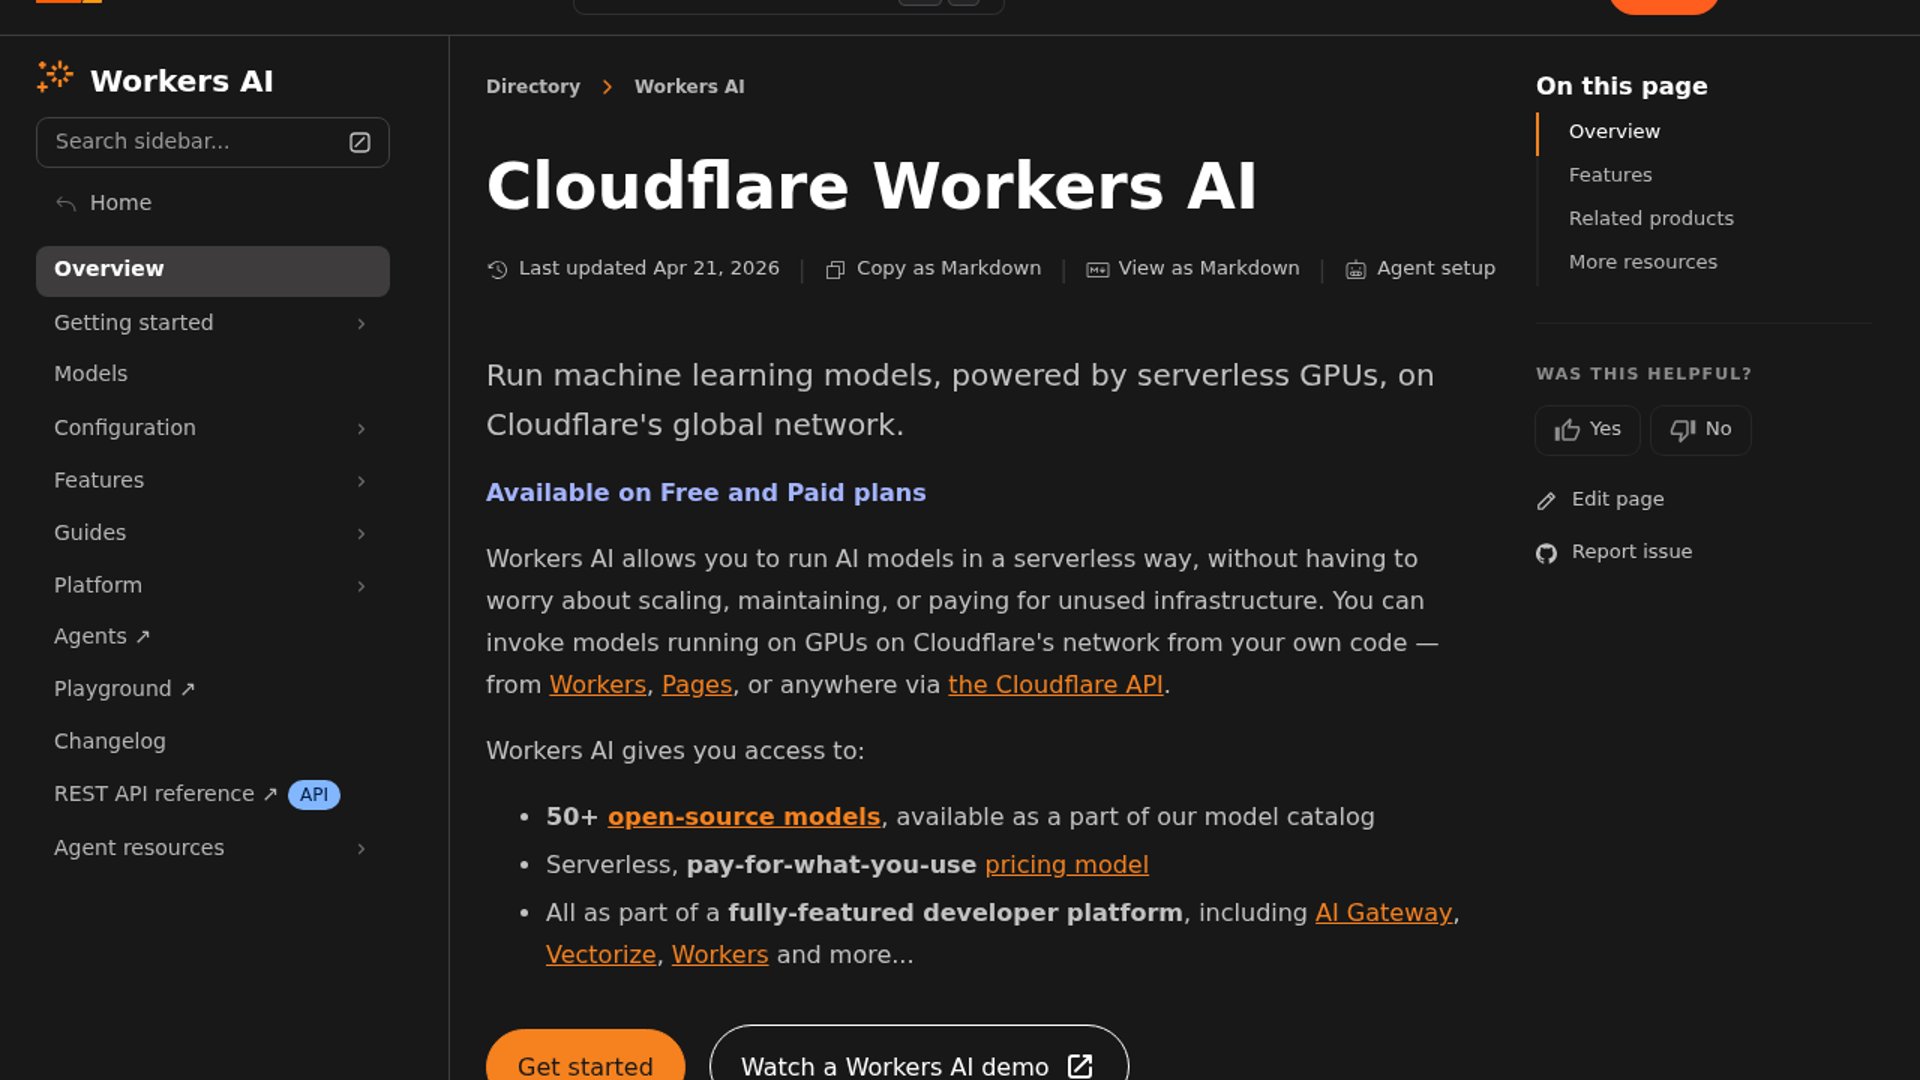1920x1080 pixels.
Task: Go to Home in the sidebar
Action: click(120, 203)
